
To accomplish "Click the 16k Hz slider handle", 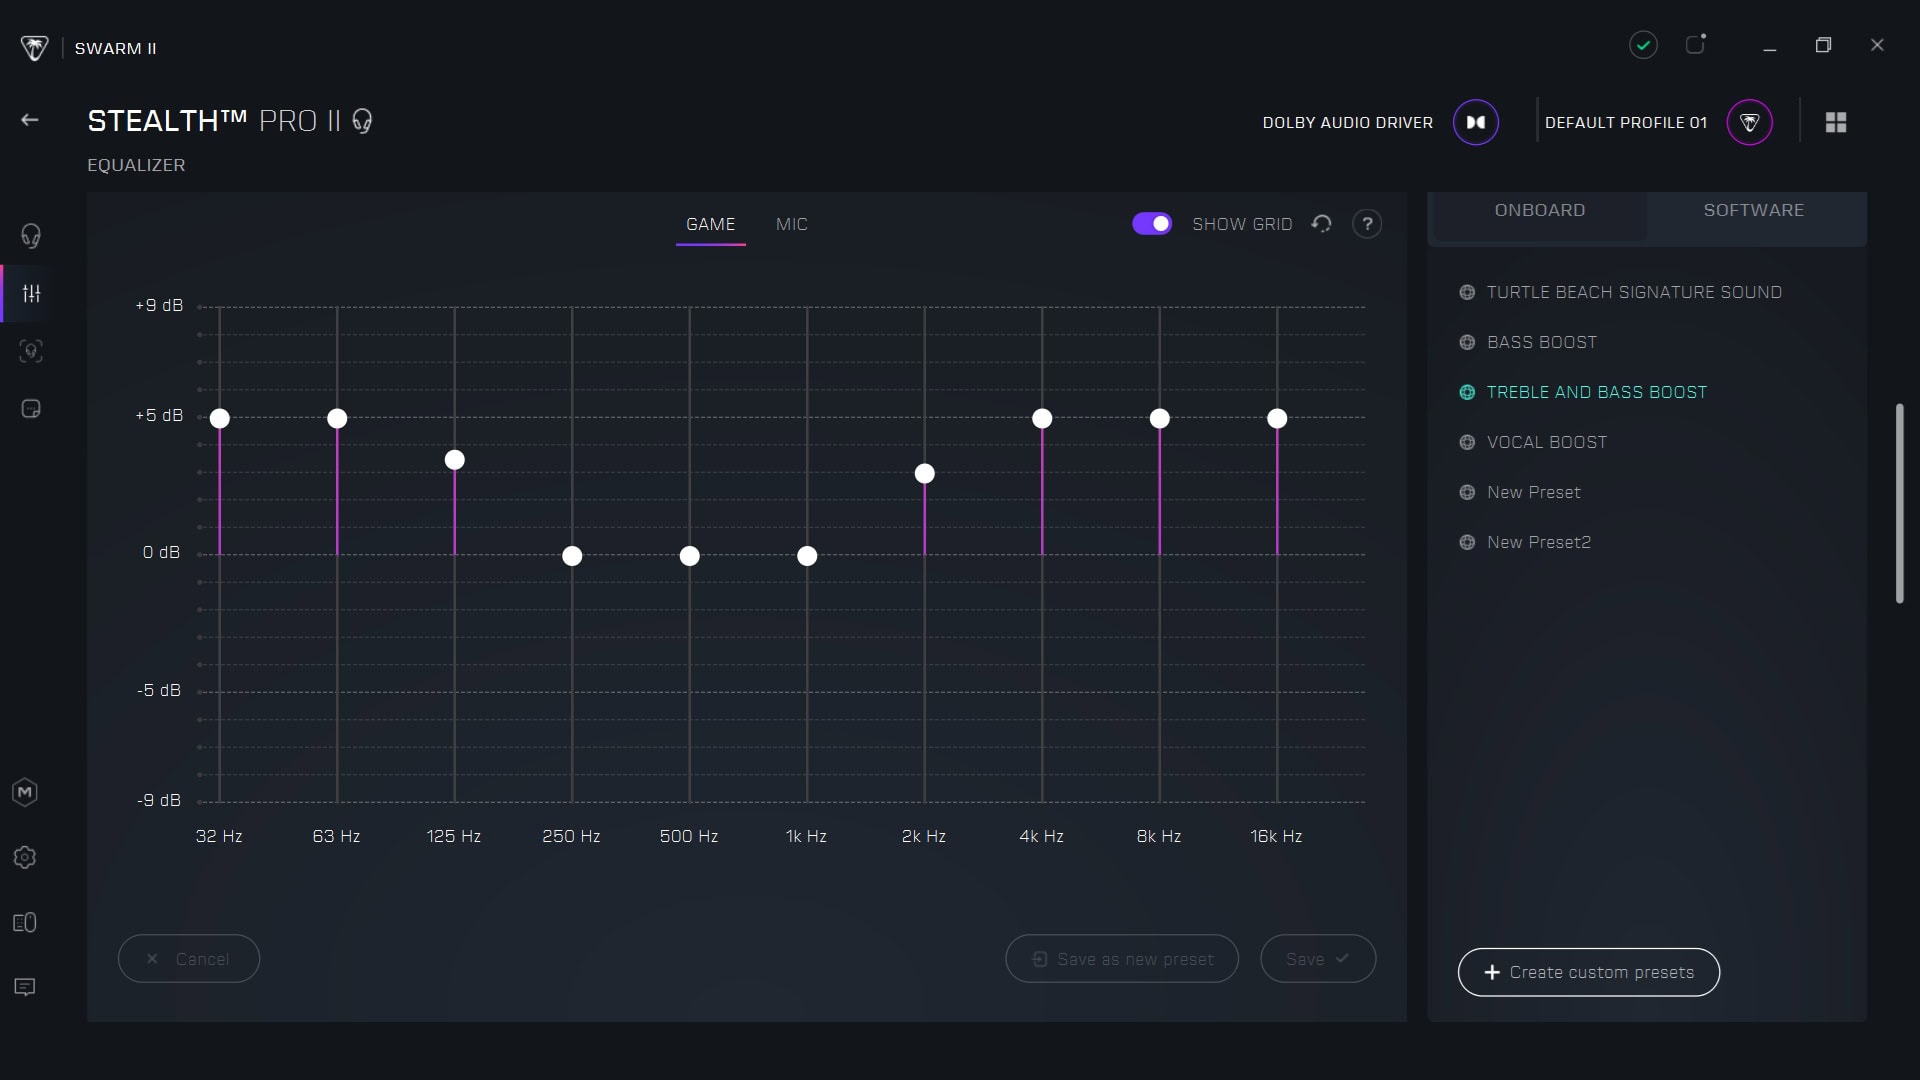I will pos(1277,419).
